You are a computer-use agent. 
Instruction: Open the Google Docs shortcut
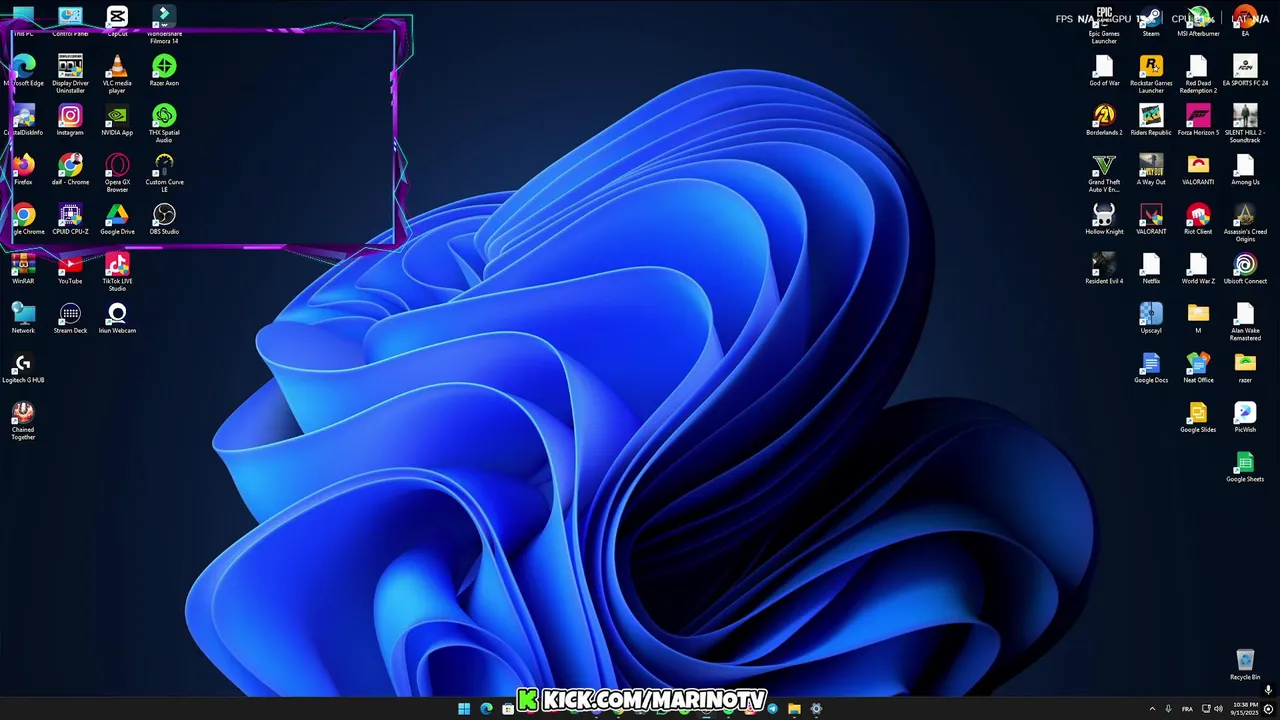[x=1151, y=368]
